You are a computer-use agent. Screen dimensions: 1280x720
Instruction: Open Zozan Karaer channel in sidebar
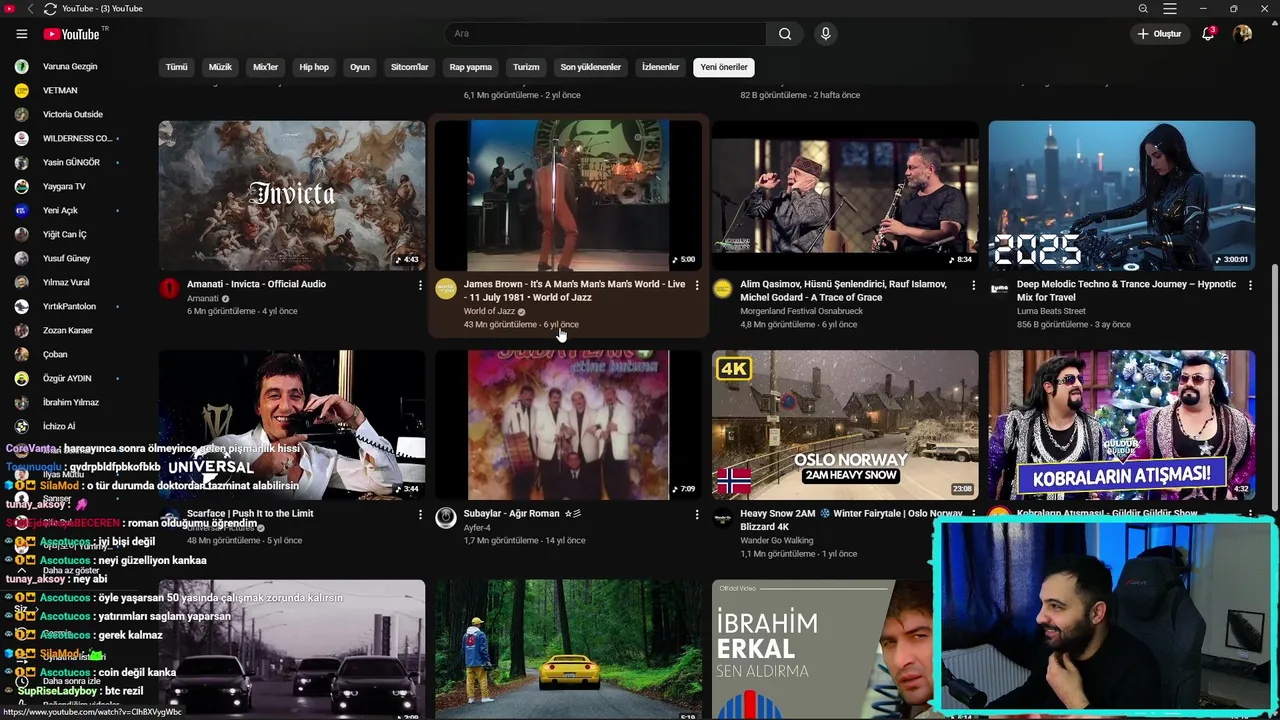click(66, 331)
